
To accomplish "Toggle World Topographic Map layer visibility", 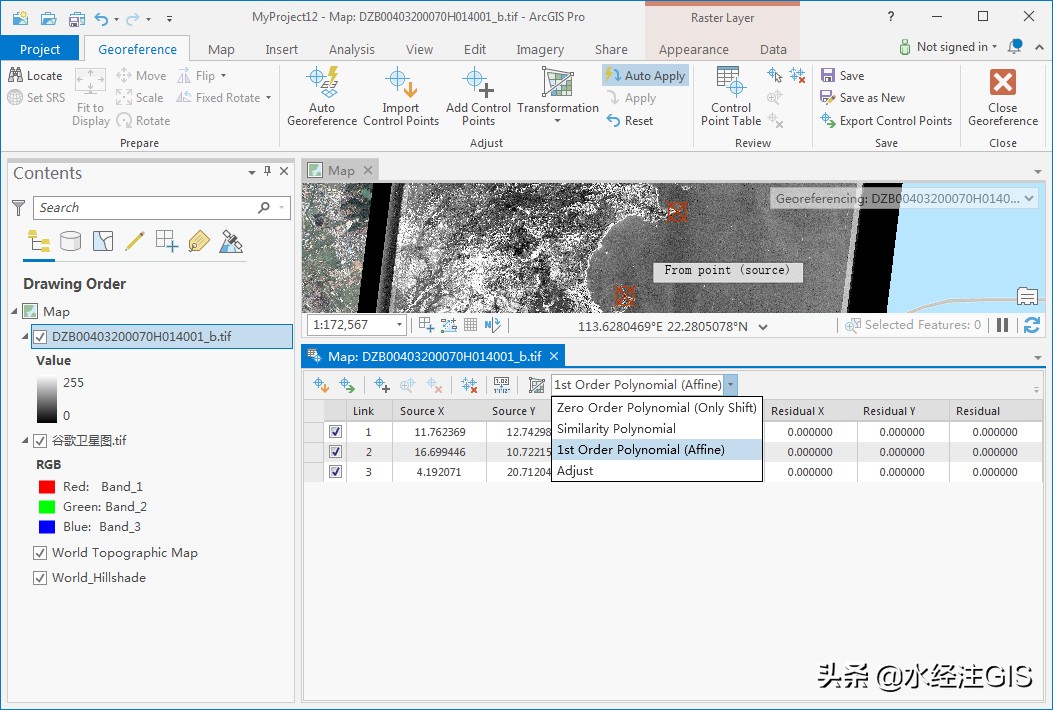I will (40, 553).
